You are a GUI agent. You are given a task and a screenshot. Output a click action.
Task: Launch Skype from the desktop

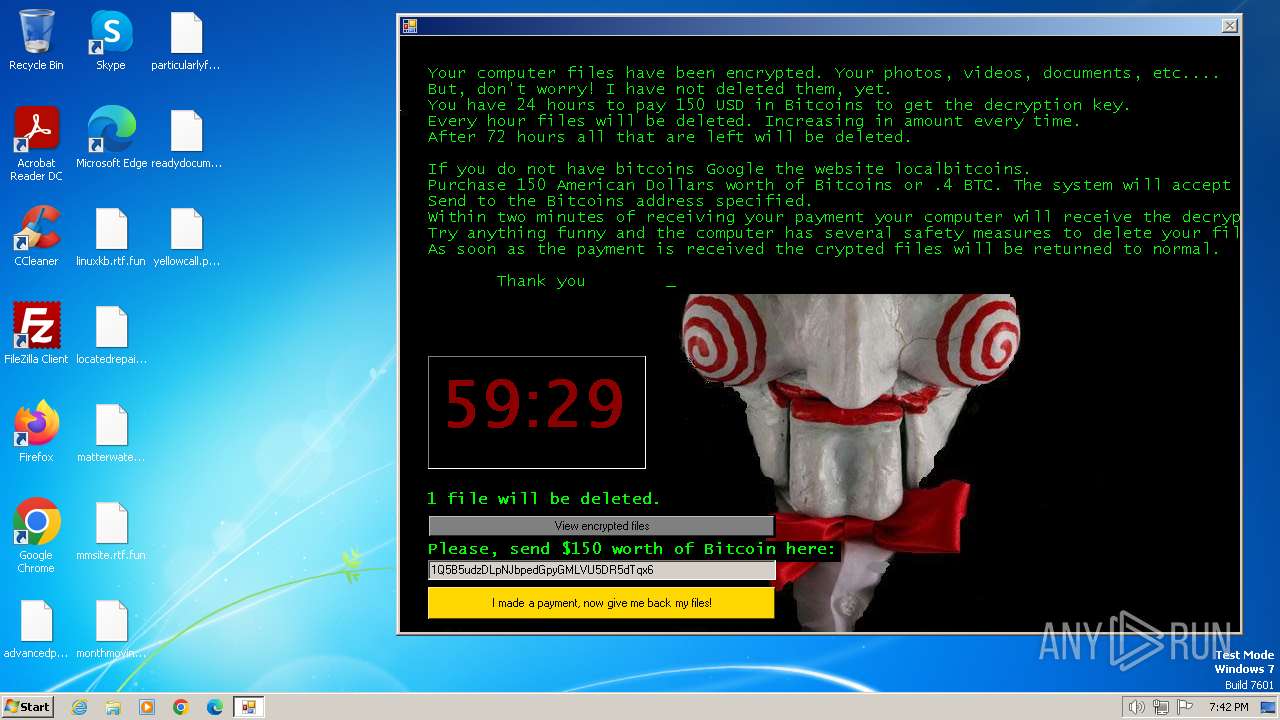[111, 41]
